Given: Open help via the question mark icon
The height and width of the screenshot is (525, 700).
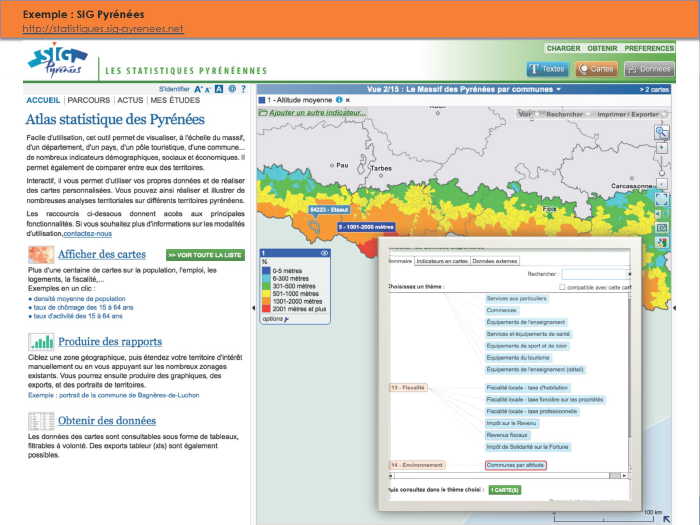Looking at the screenshot, I should click(x=243, y=89).
